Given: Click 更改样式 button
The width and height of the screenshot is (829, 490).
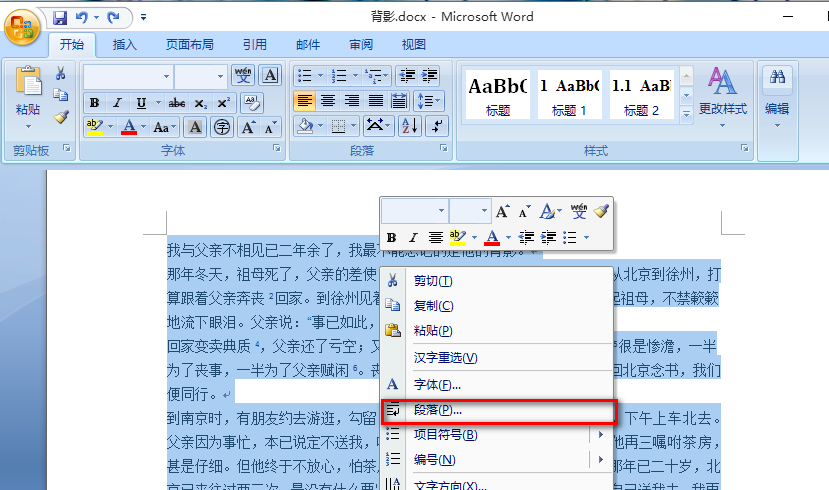Looking at the screenshot, I should pos(722,97).
